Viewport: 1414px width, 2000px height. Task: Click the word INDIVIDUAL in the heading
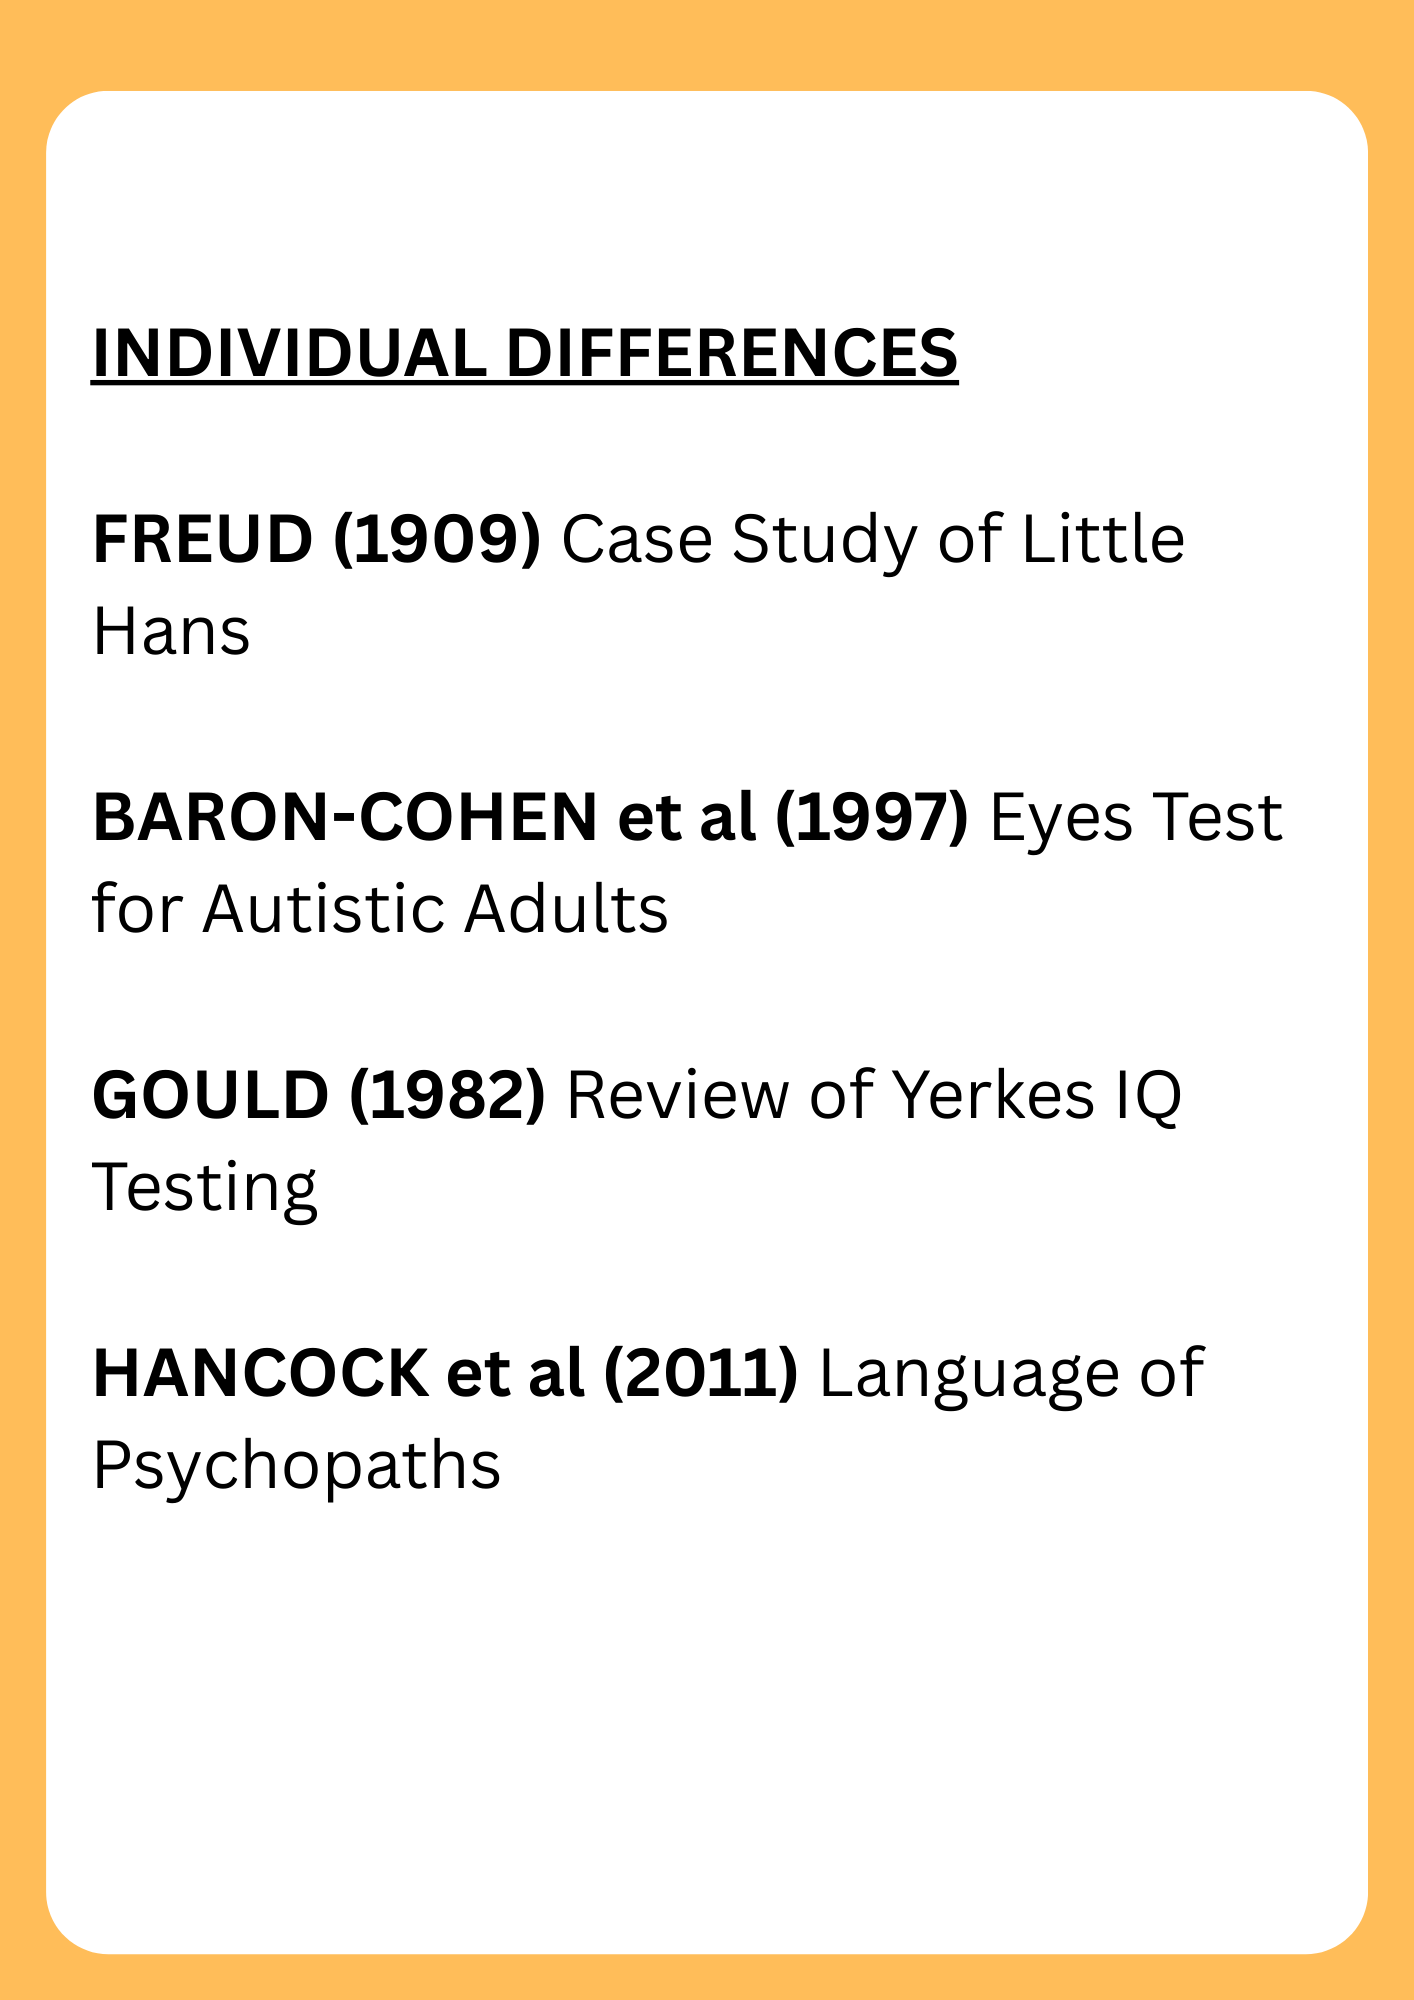(289, 353)
